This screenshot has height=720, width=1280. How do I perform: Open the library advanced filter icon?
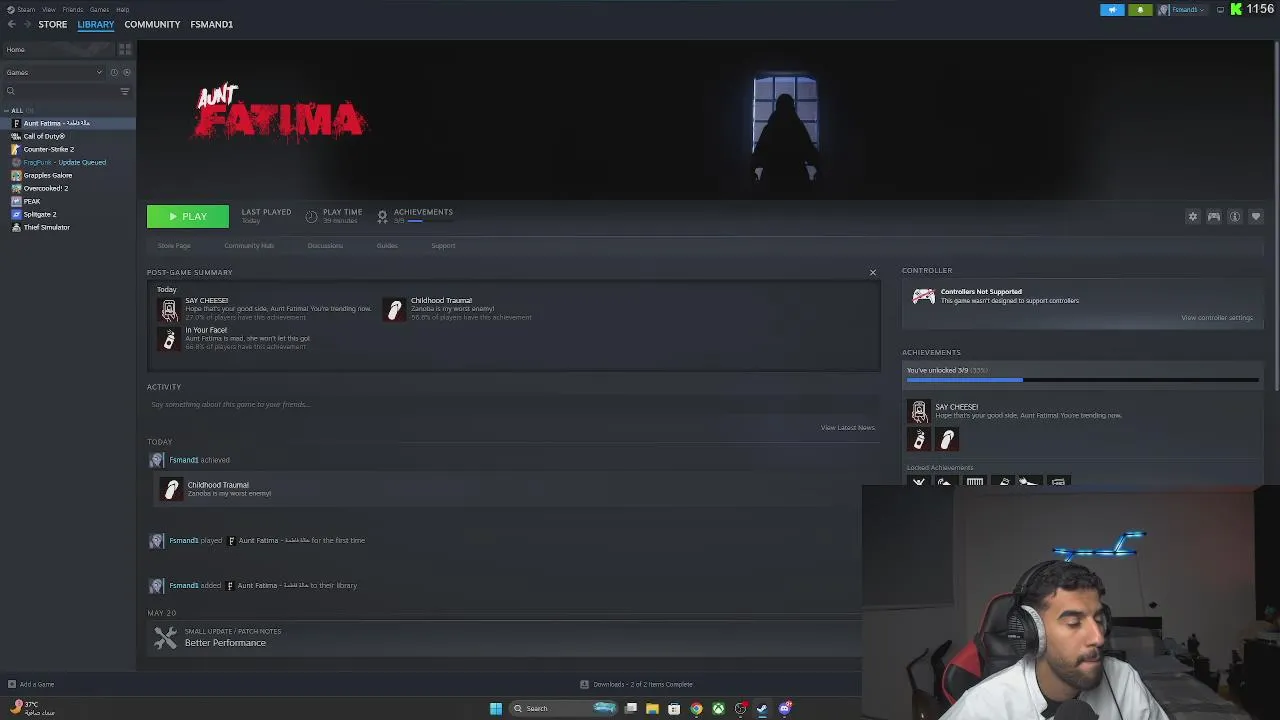point(125,91)
